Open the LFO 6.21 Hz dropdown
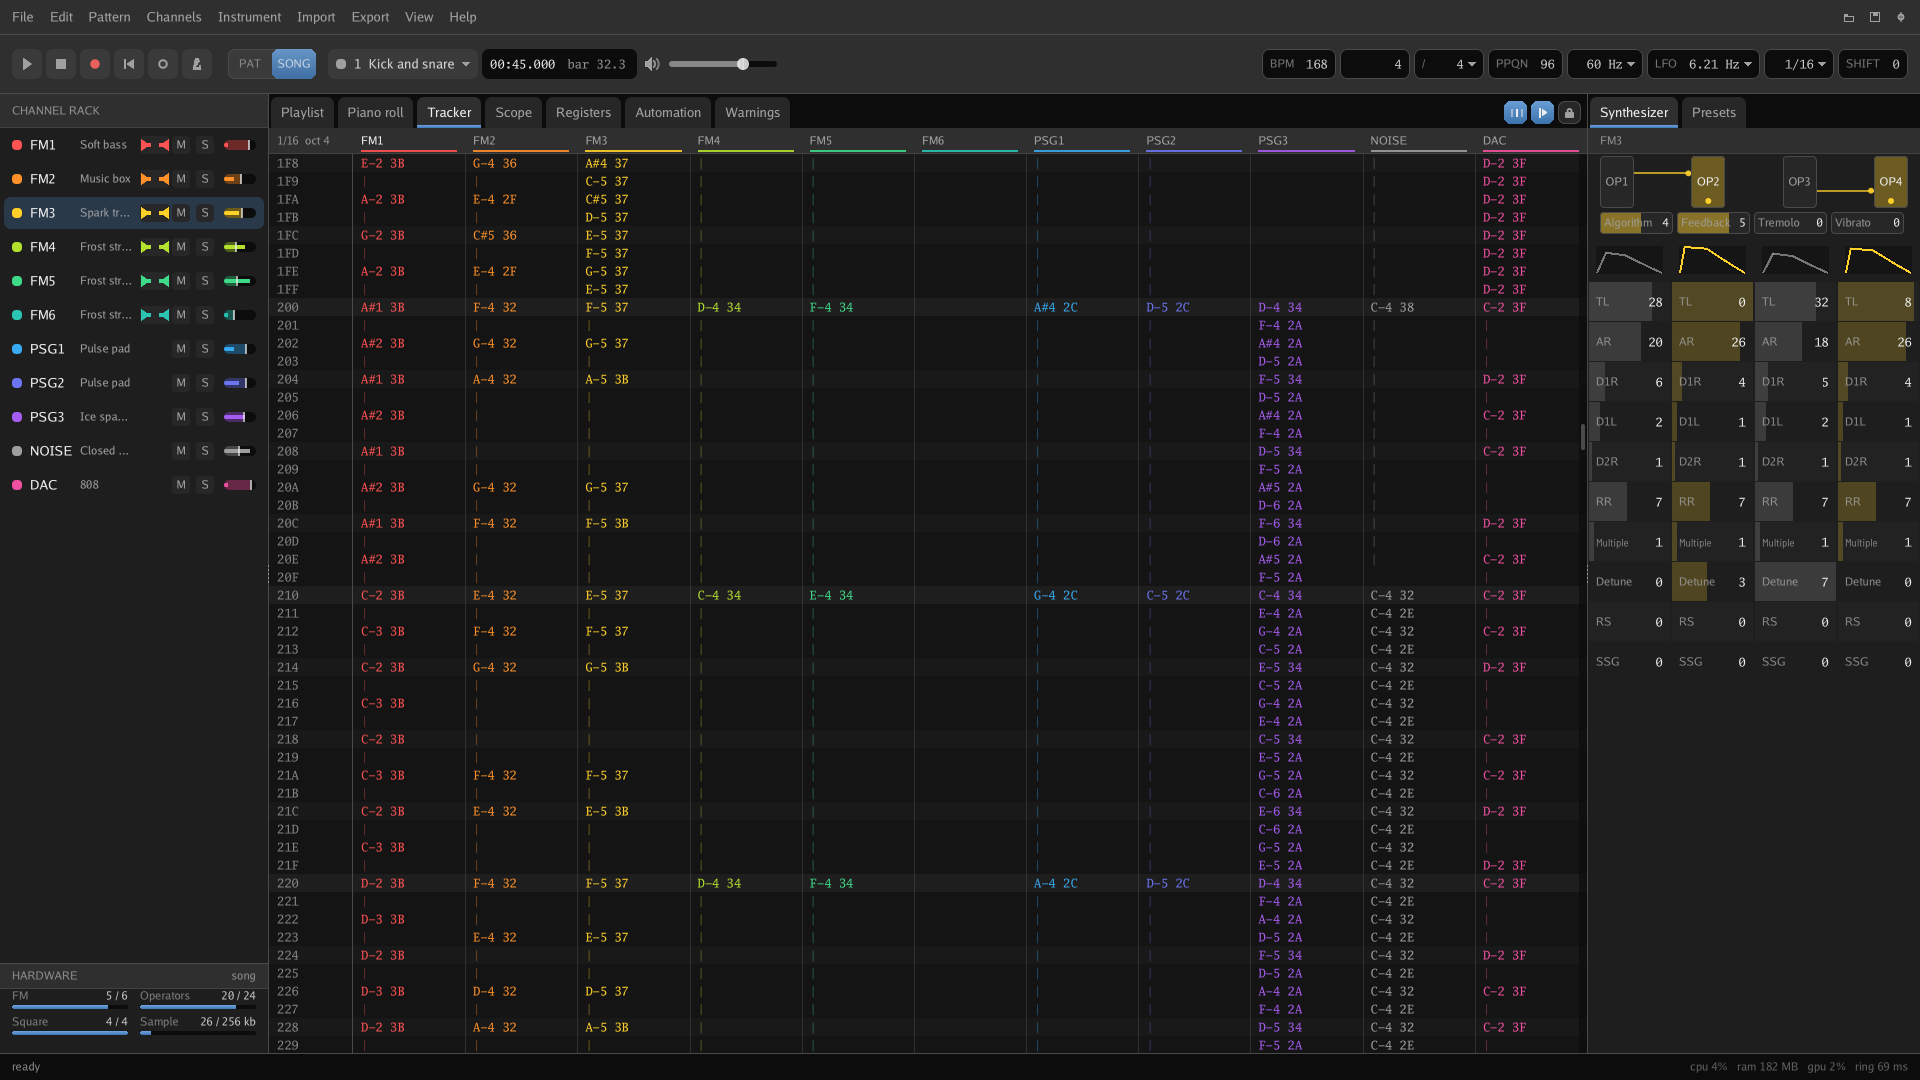Viewport: 1920px width, 1080px height. [x=1703, y=64]
